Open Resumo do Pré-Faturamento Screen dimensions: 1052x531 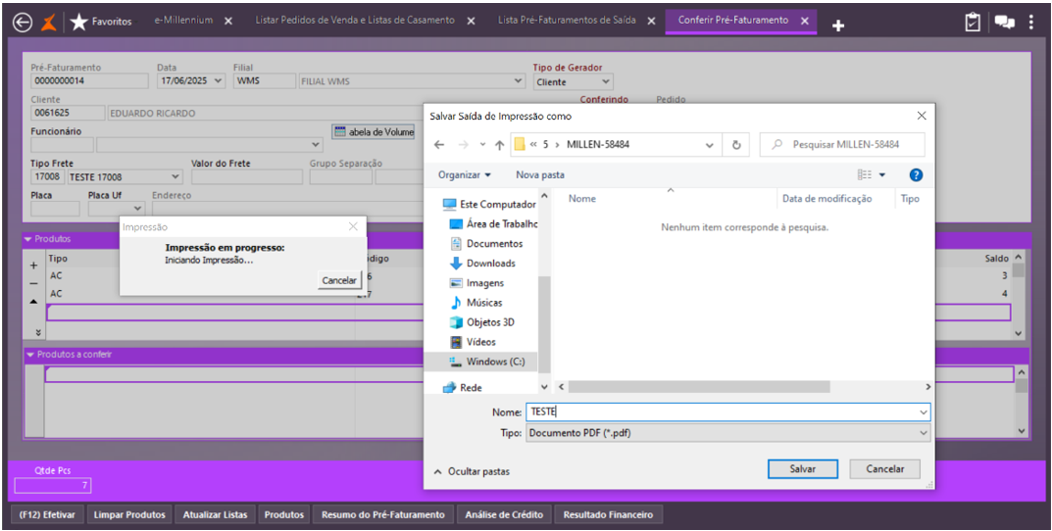coord(383,515)
